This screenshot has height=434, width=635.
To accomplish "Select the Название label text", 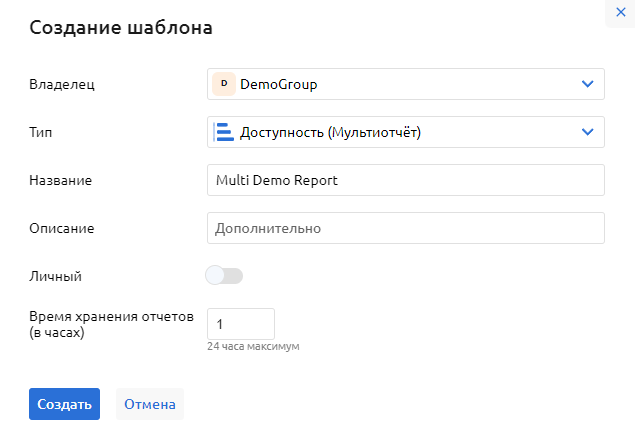I will coord(61,180).
